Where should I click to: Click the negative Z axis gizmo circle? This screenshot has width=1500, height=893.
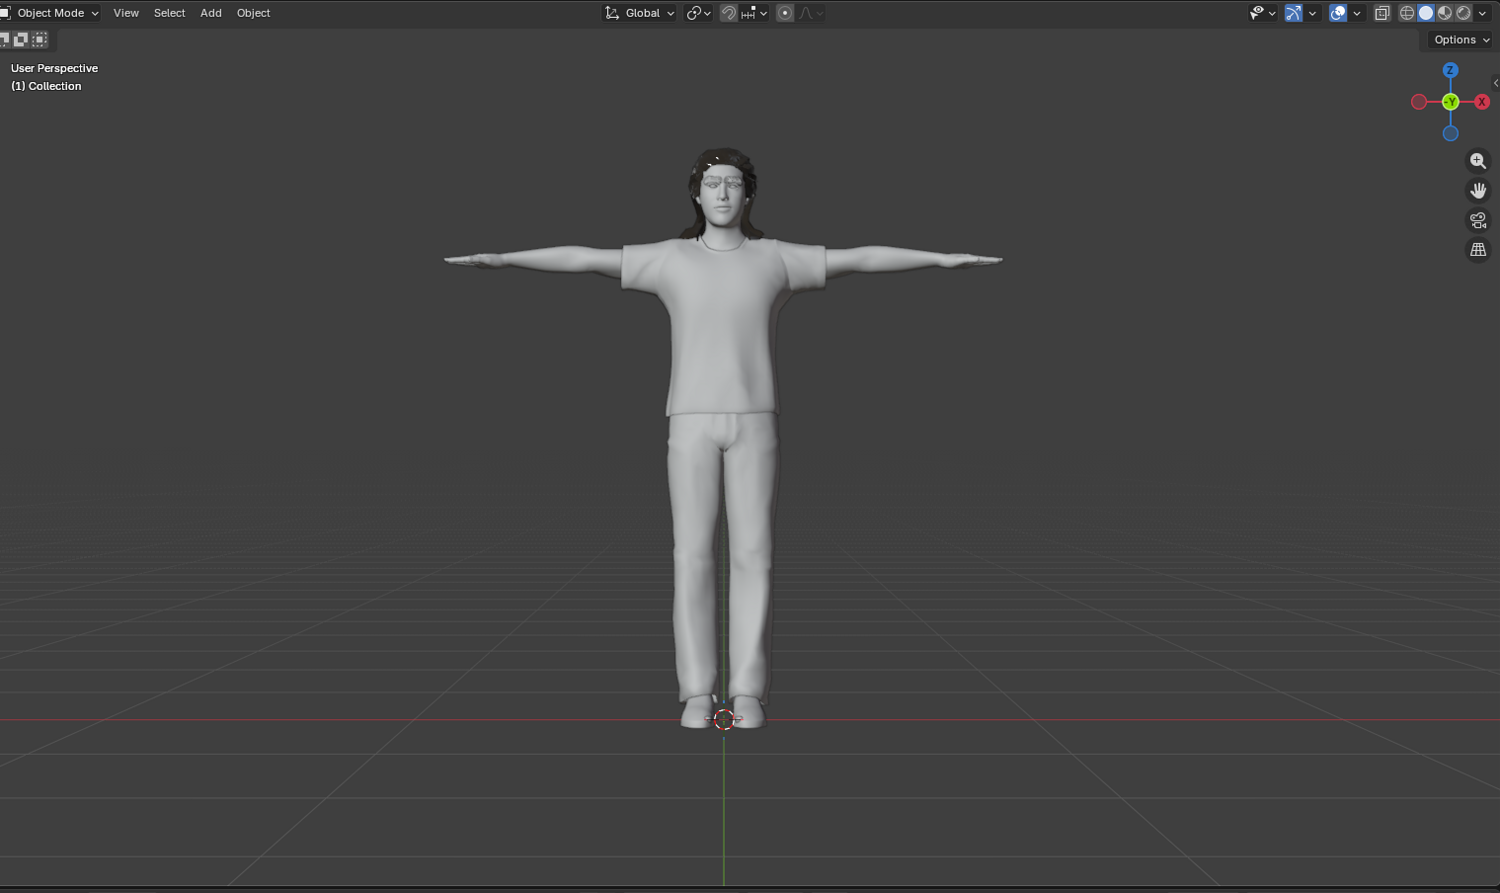[1450, 133]
